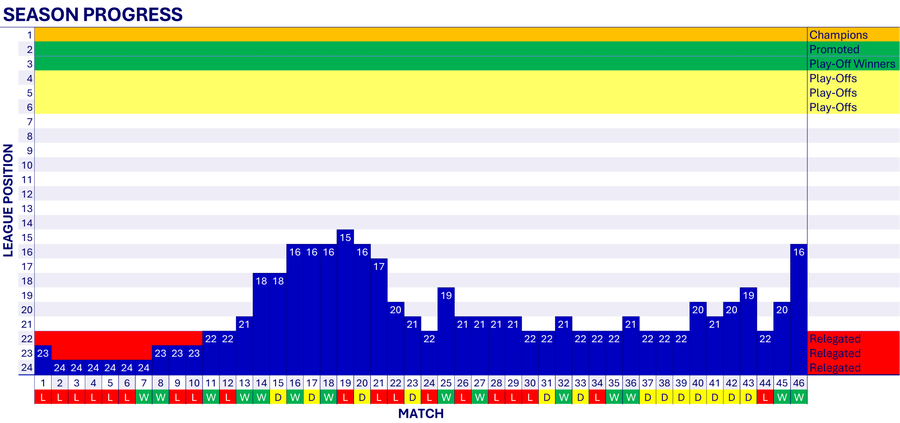Screen dimensions: 900x423
Task: Click the SEASON PROGRESS title
Action: pos(93,13)
